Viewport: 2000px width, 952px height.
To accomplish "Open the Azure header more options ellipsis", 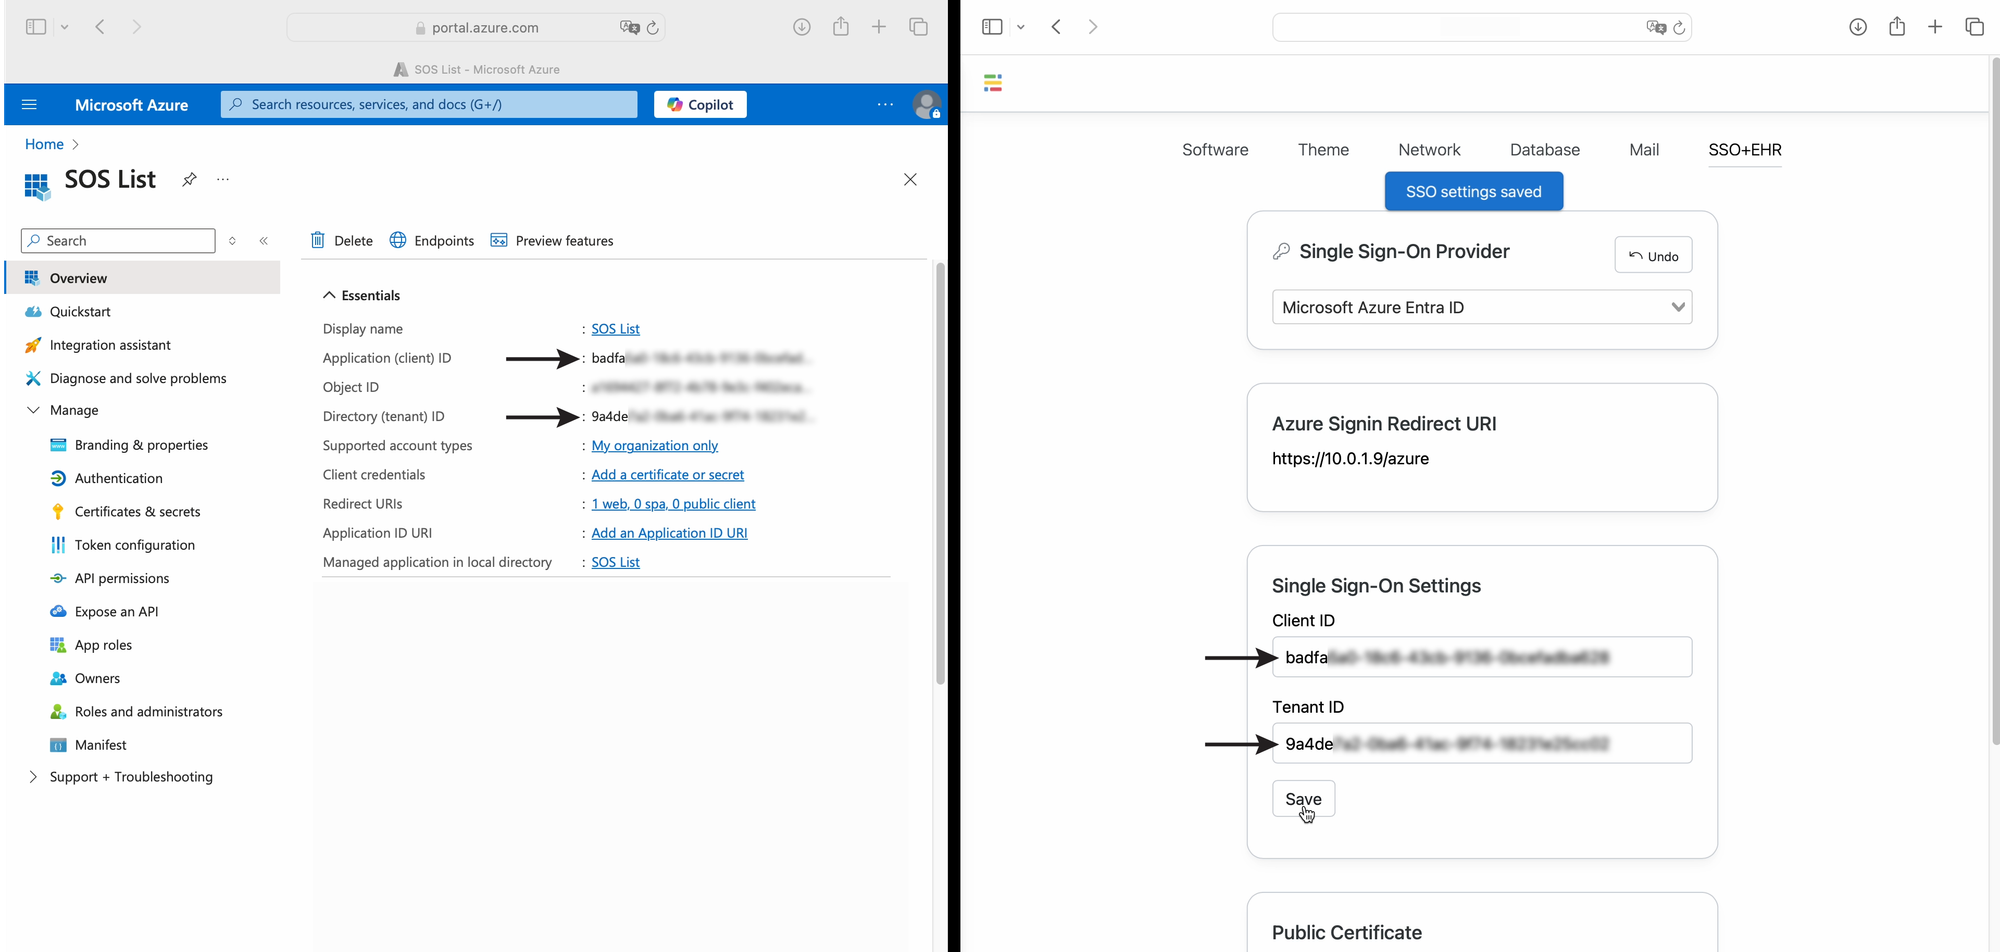I will pos(885,104).
